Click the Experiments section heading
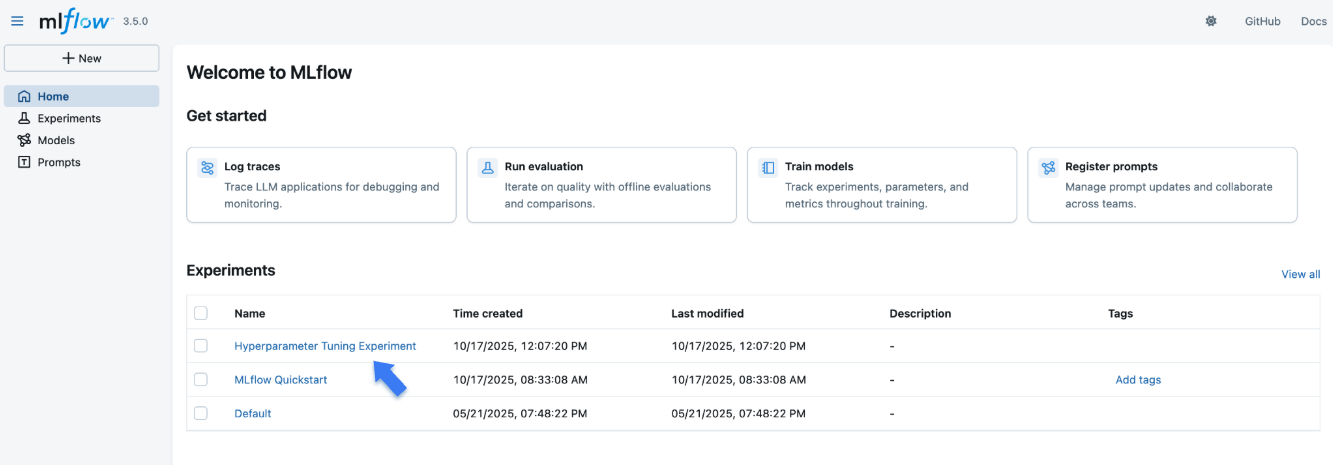 [x=231, y=270]
